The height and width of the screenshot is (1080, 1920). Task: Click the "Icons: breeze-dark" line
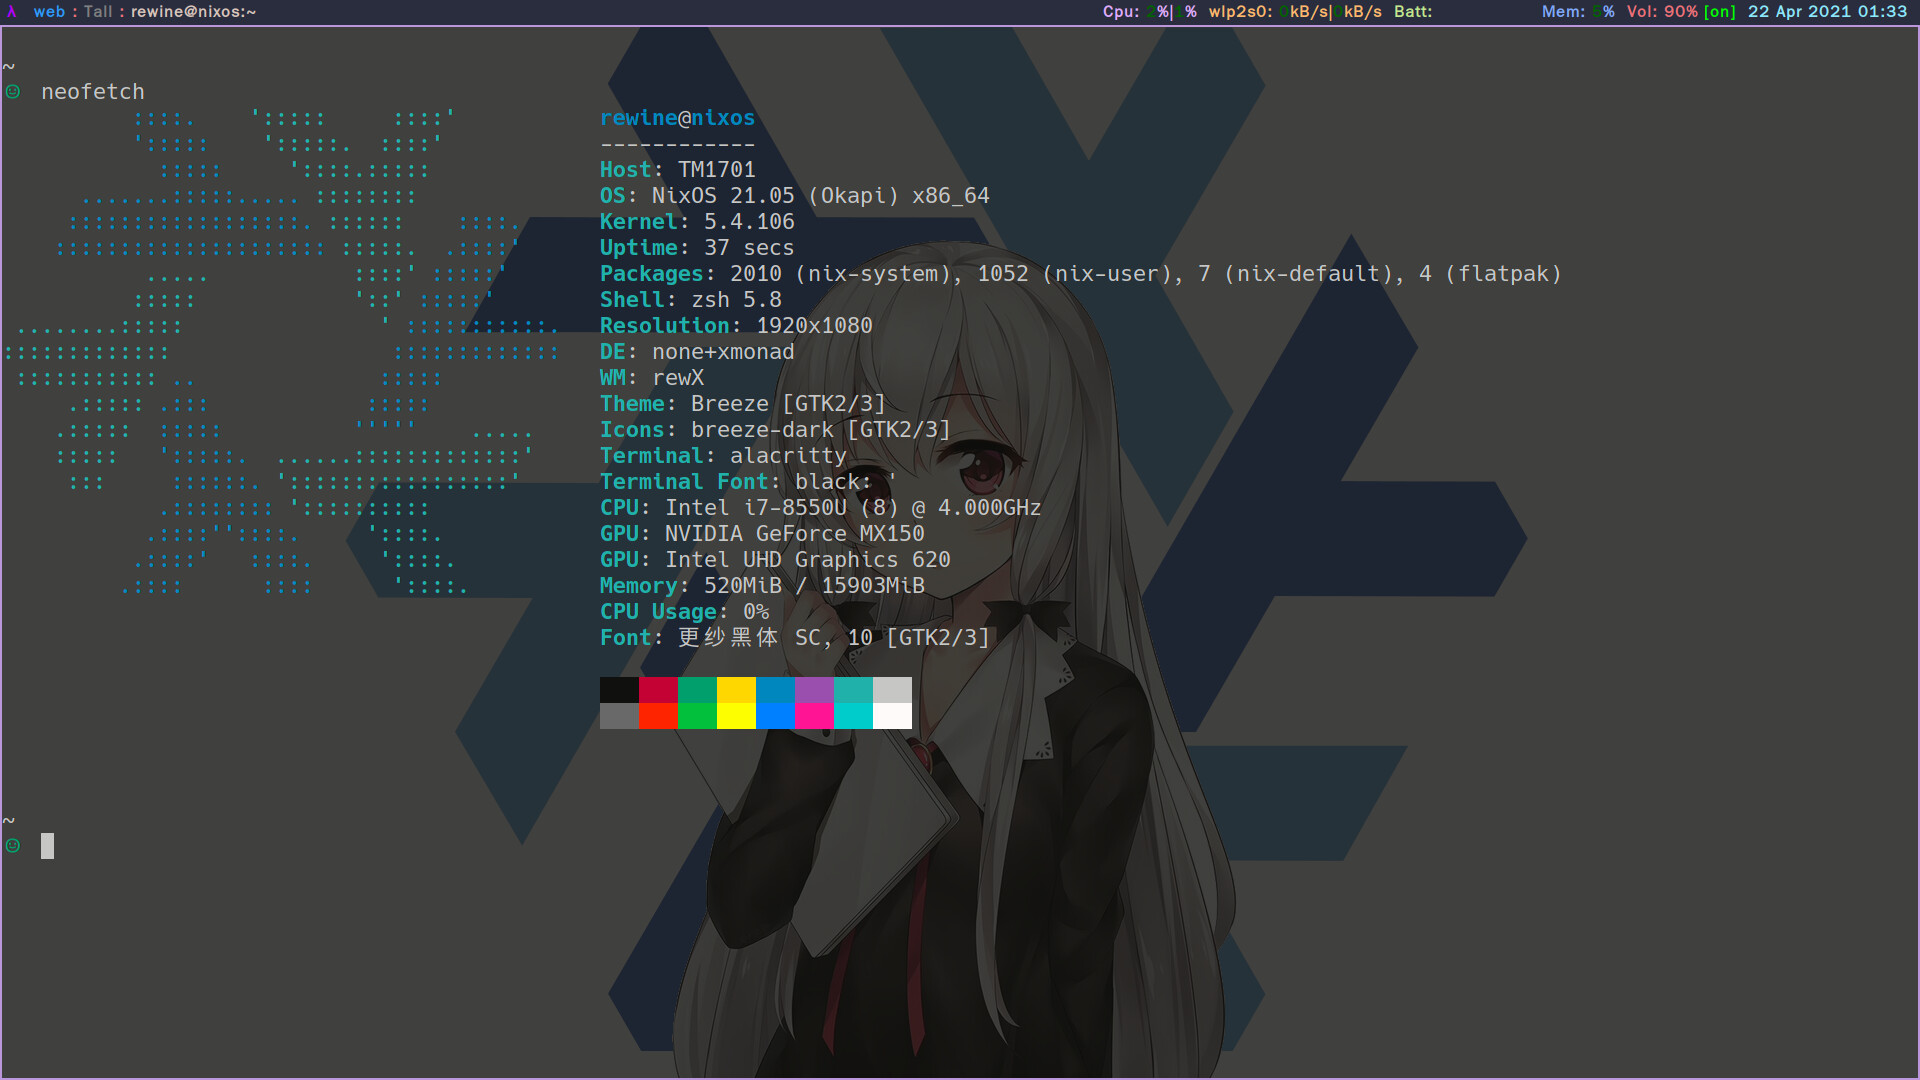[775, 430]
